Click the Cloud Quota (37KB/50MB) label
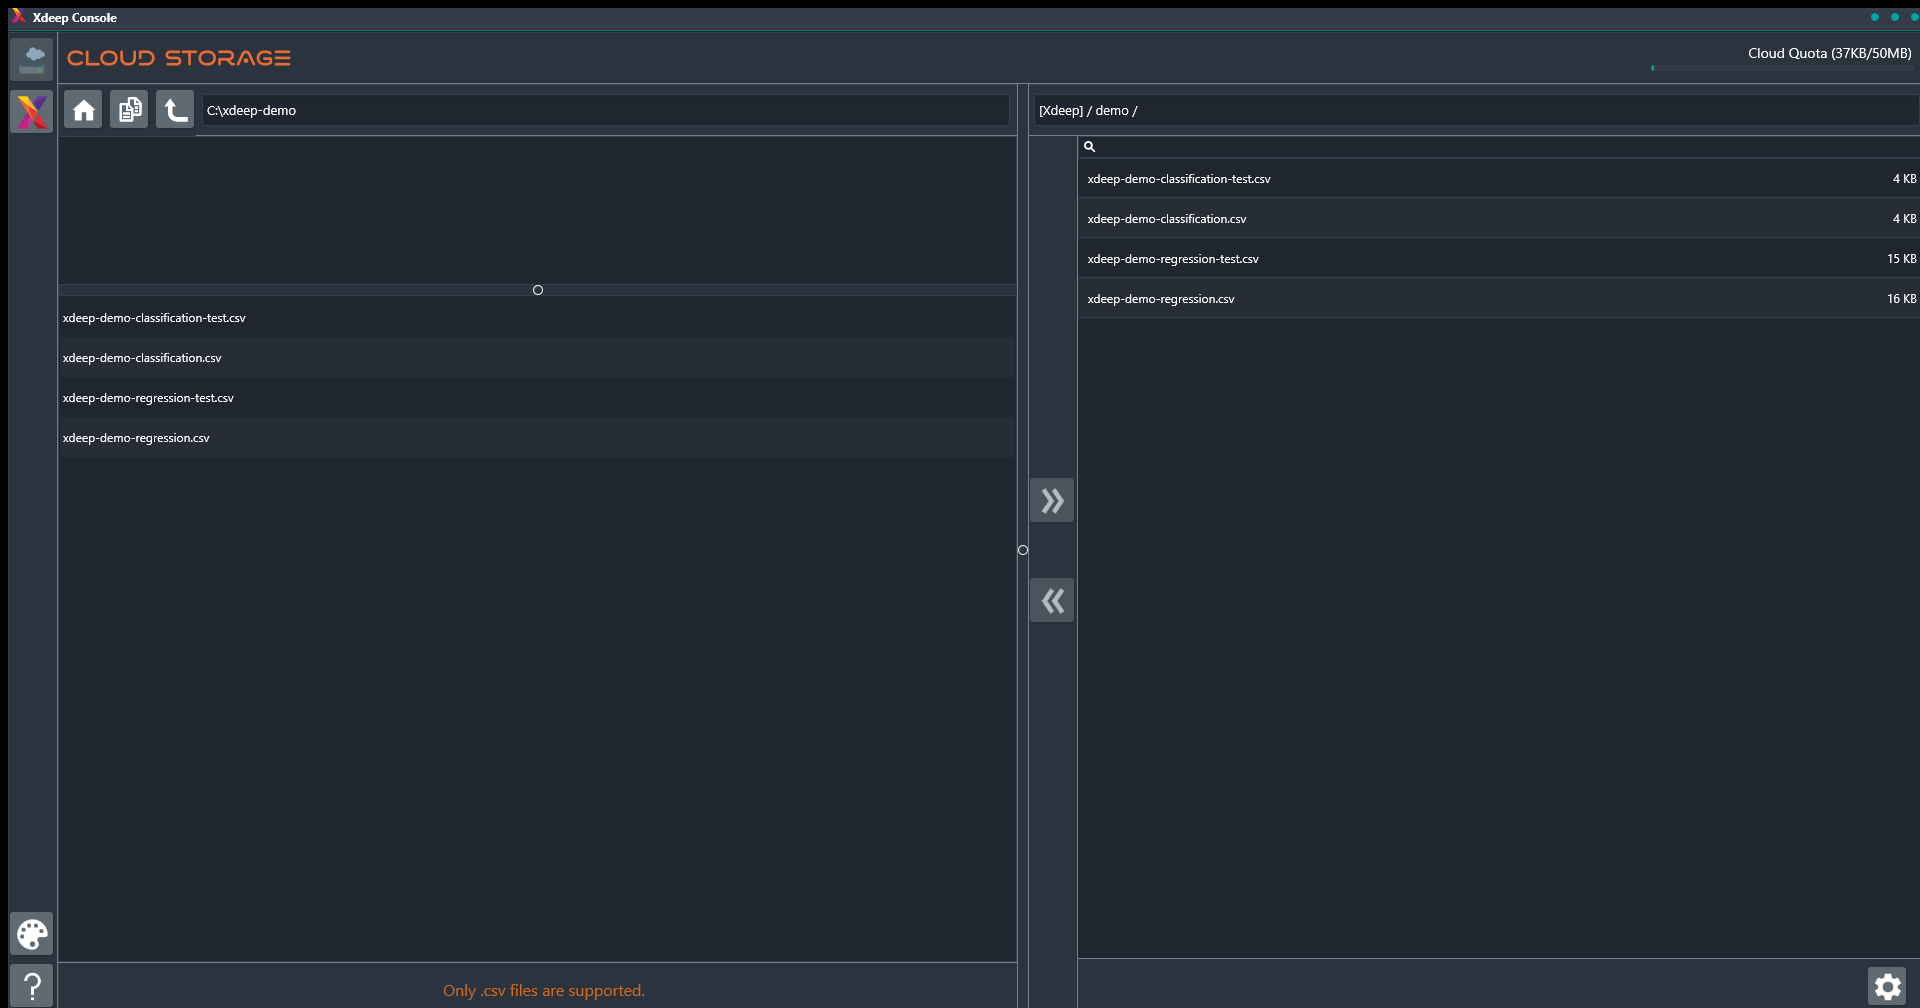Viewport: 1920px width, 1008px height. click(1829, 53)
